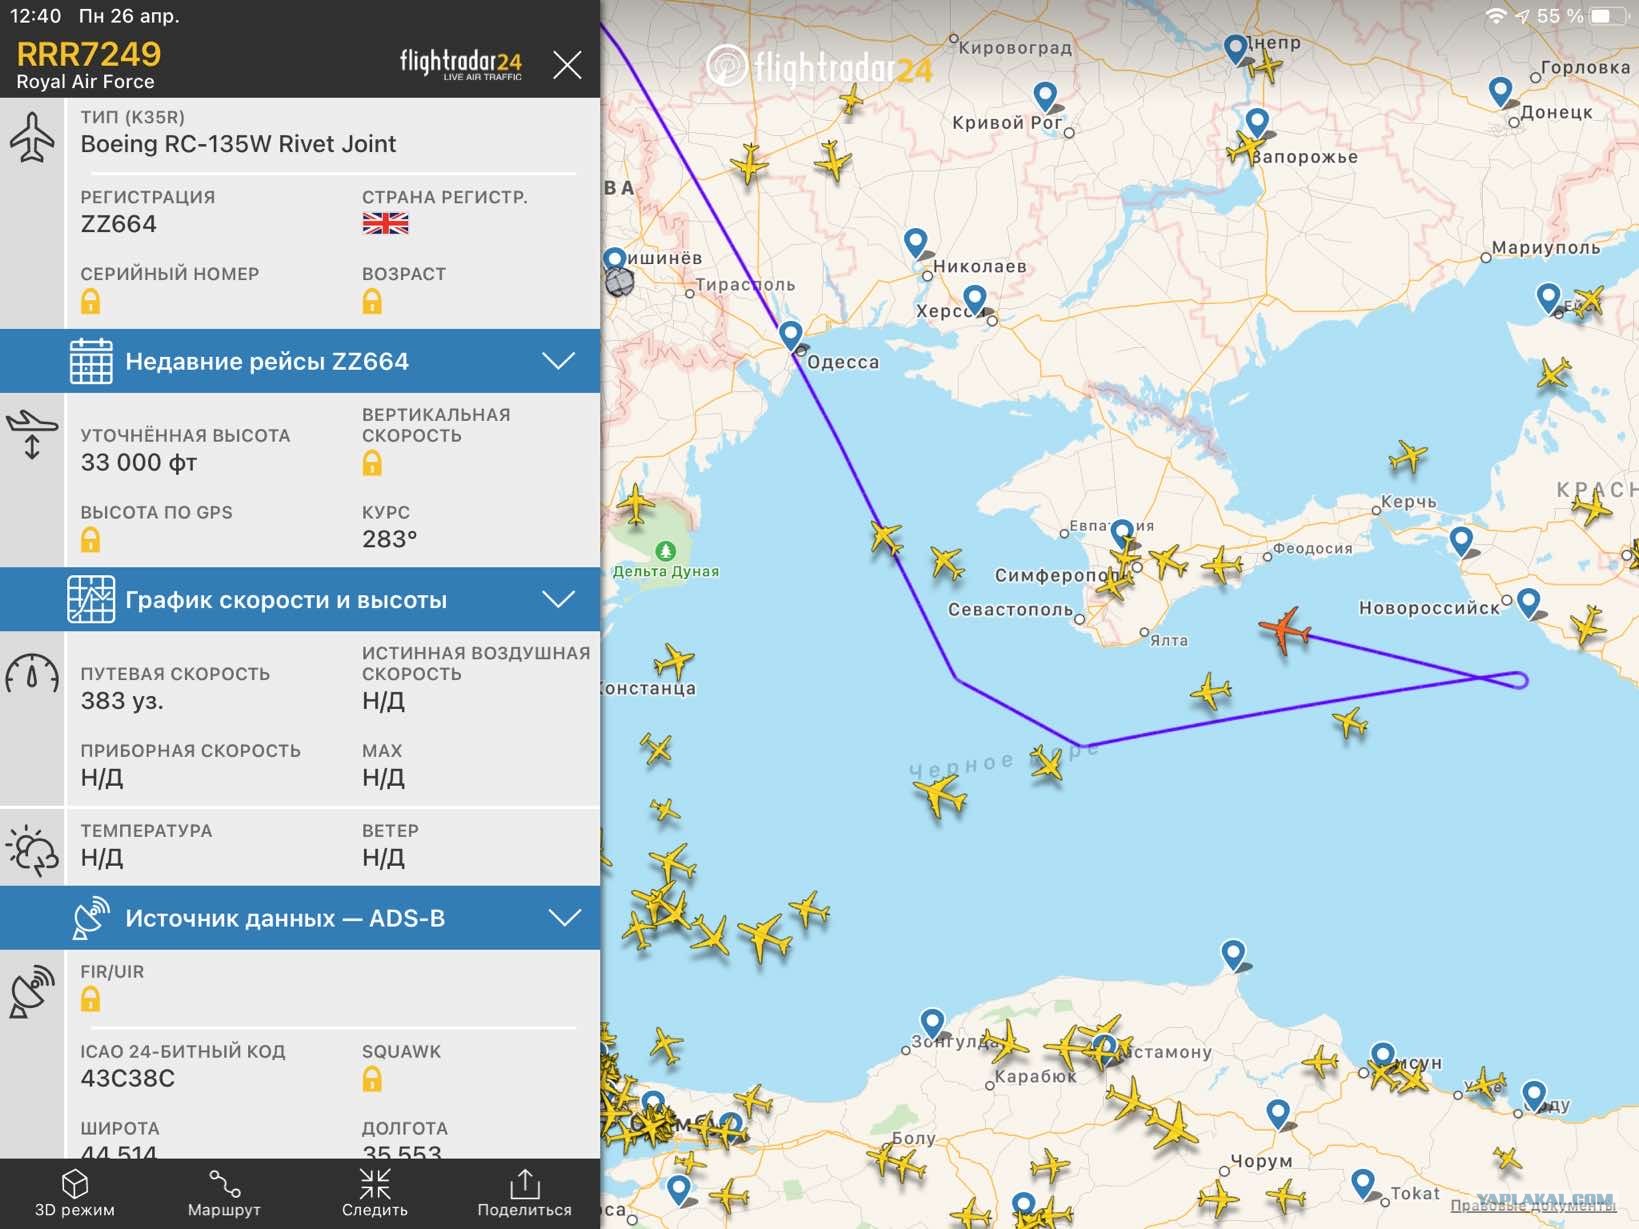
Task: Tap the clock showing 12:40
Action: click(36, 16)
